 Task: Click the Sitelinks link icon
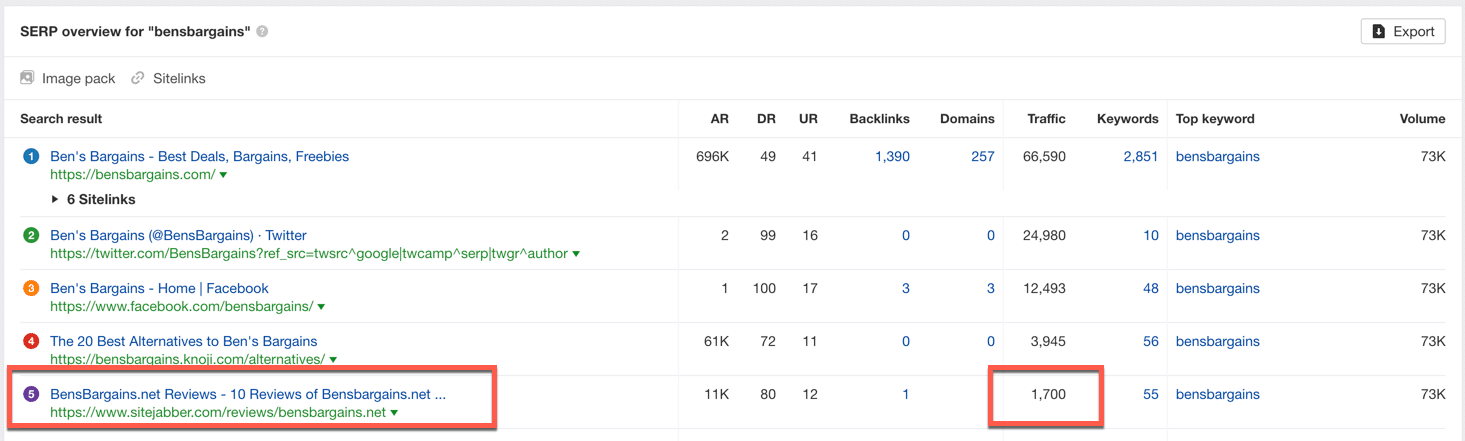click(138, 78)
